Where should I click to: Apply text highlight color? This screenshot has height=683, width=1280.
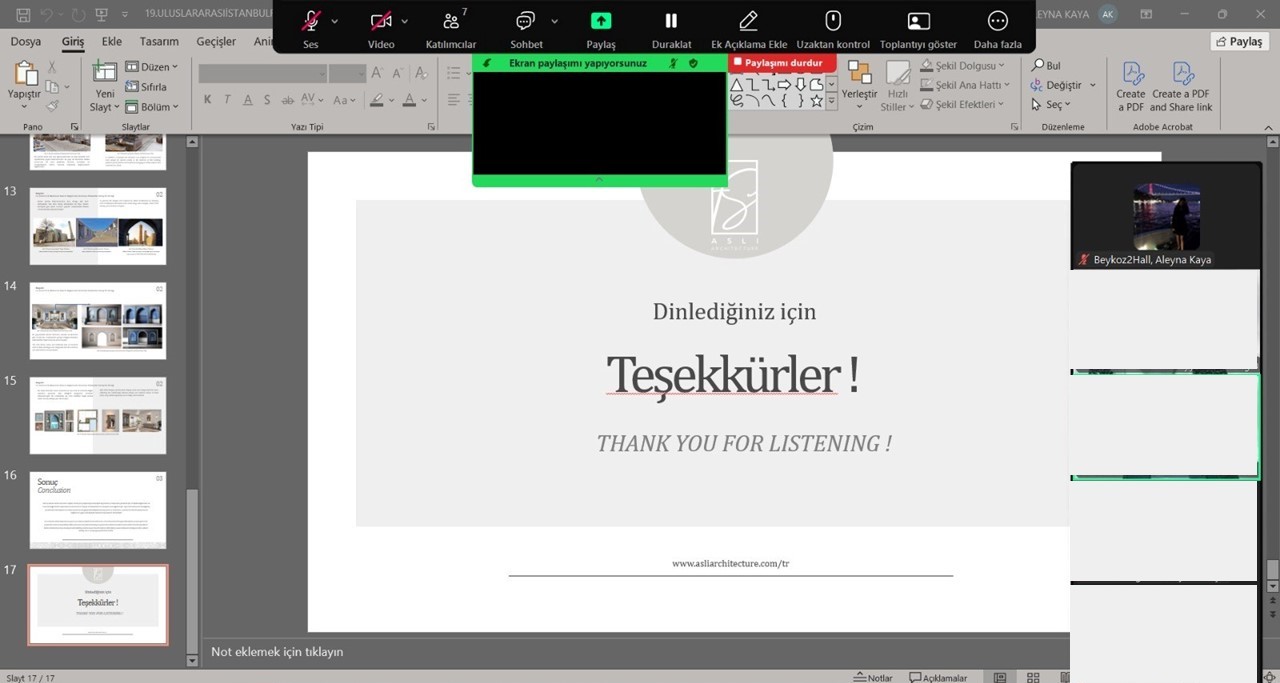(376, 100)
